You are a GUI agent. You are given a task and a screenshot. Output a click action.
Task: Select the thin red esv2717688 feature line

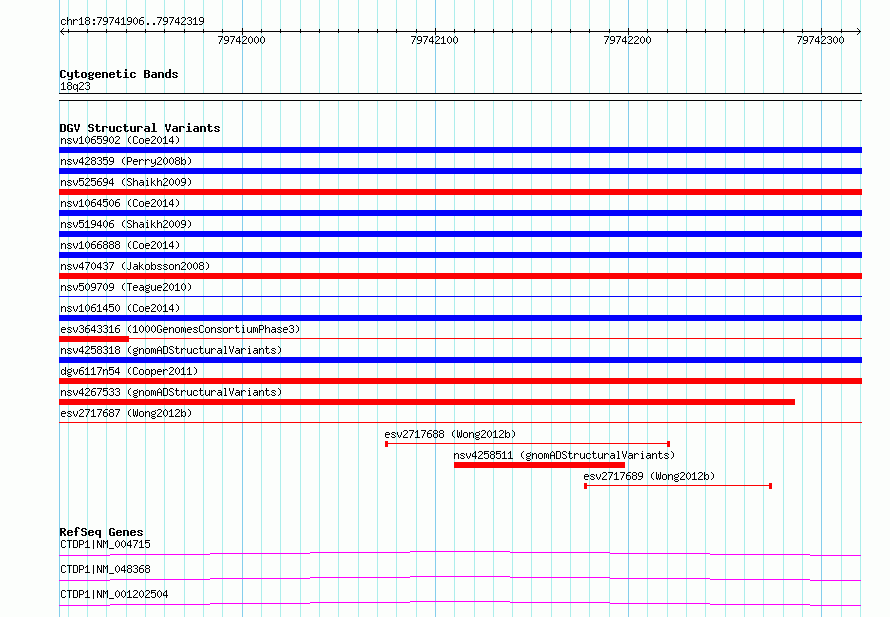coord(527,444)
